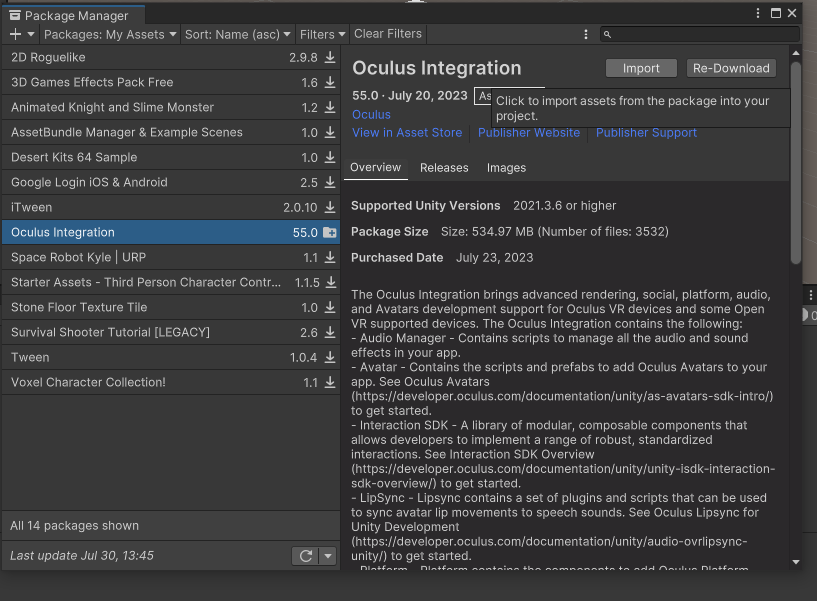Open Packages: My Assets dropdown
The image size is (817, 601).
[x=110, y=34]
